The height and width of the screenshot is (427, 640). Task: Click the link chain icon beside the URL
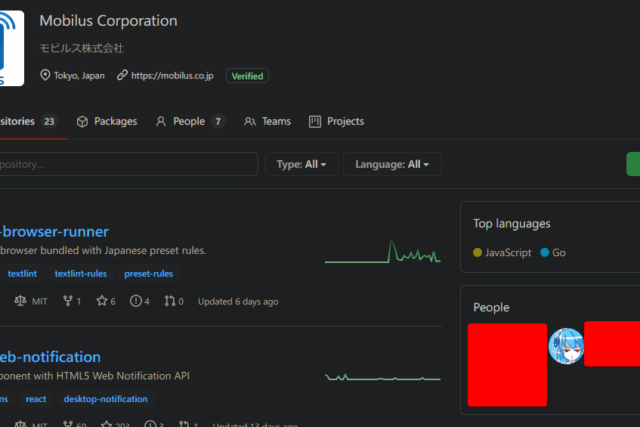[122, 75]
